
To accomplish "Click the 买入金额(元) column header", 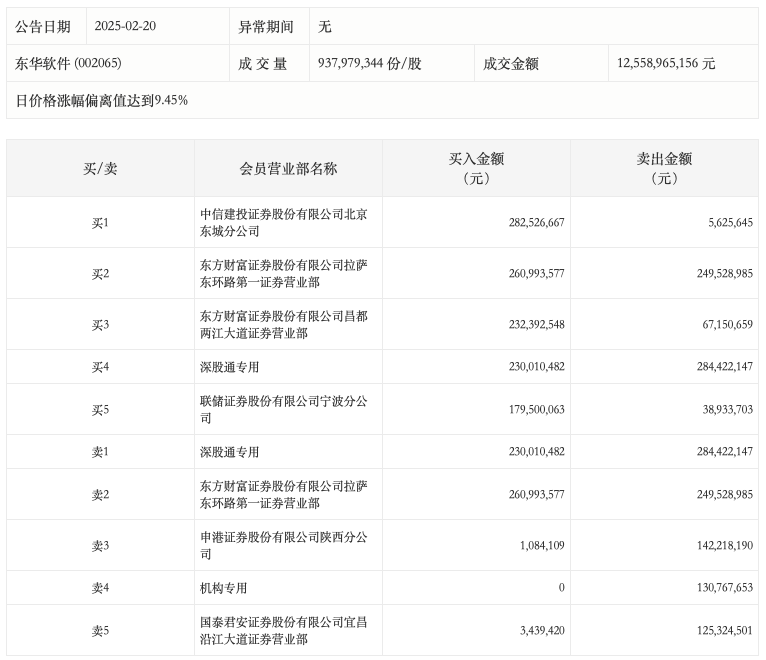I will pyautogui.click(x=476, y=169).
